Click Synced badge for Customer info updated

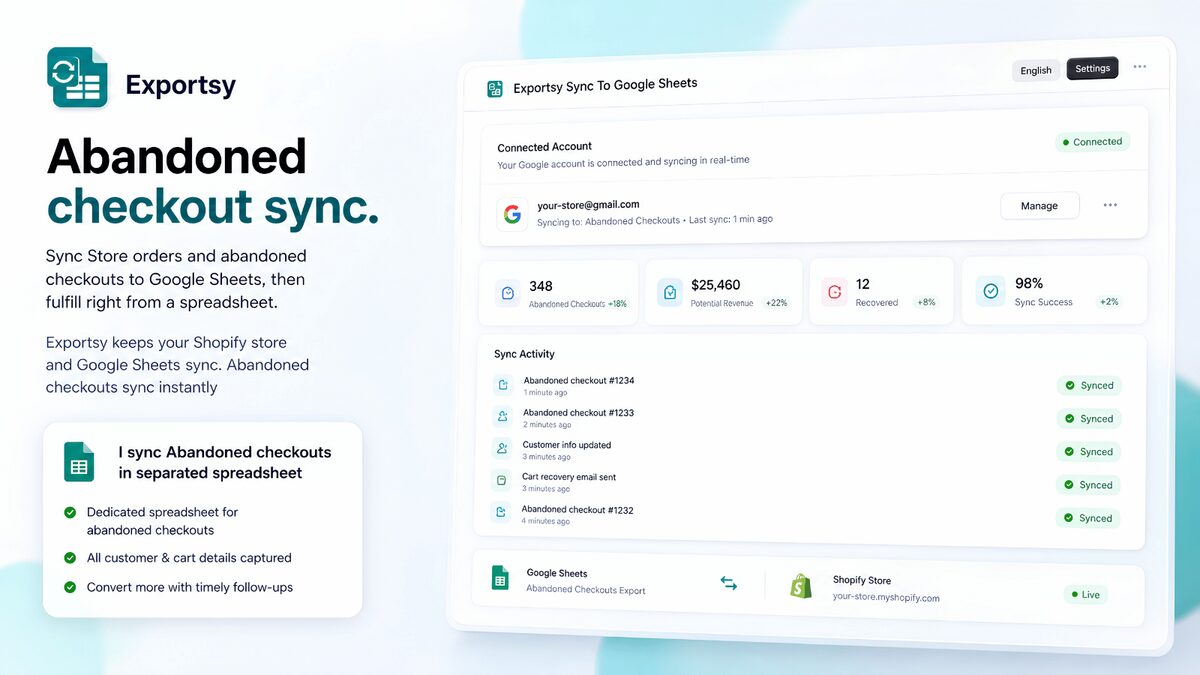point(1089,451)
